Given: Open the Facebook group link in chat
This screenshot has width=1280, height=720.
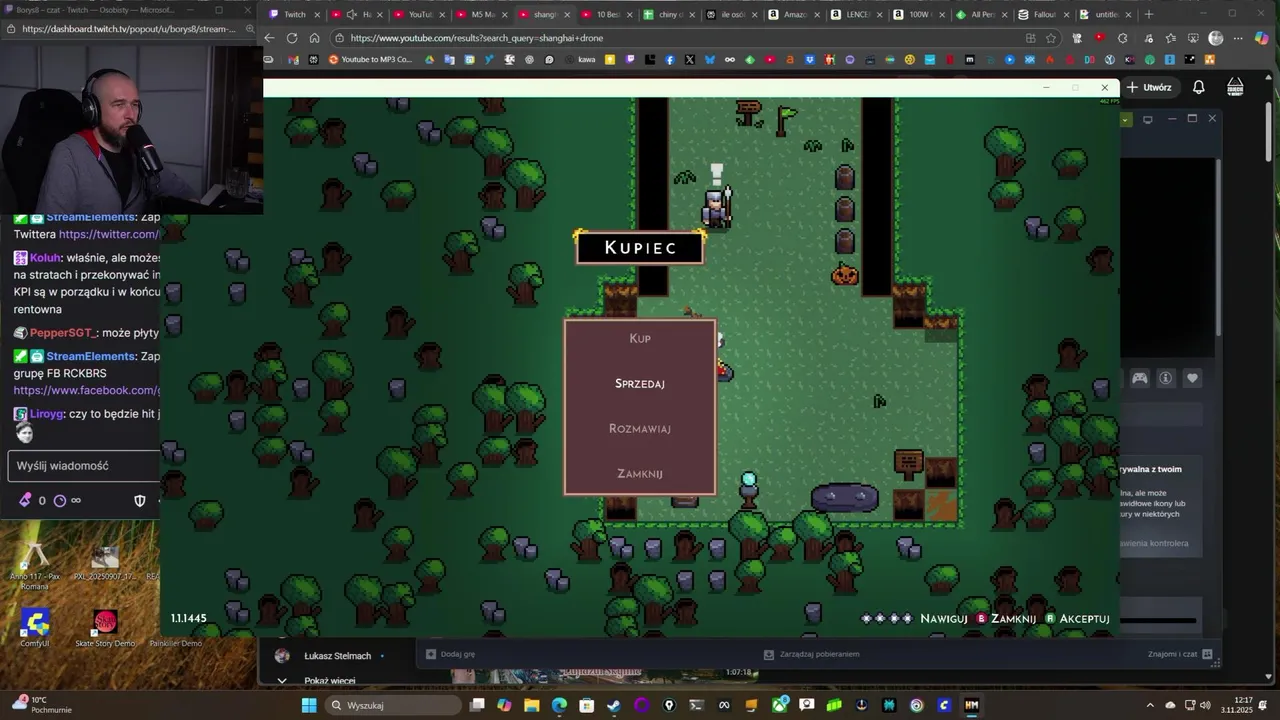Looking at the screenshot, I should [x=86, y=390].
